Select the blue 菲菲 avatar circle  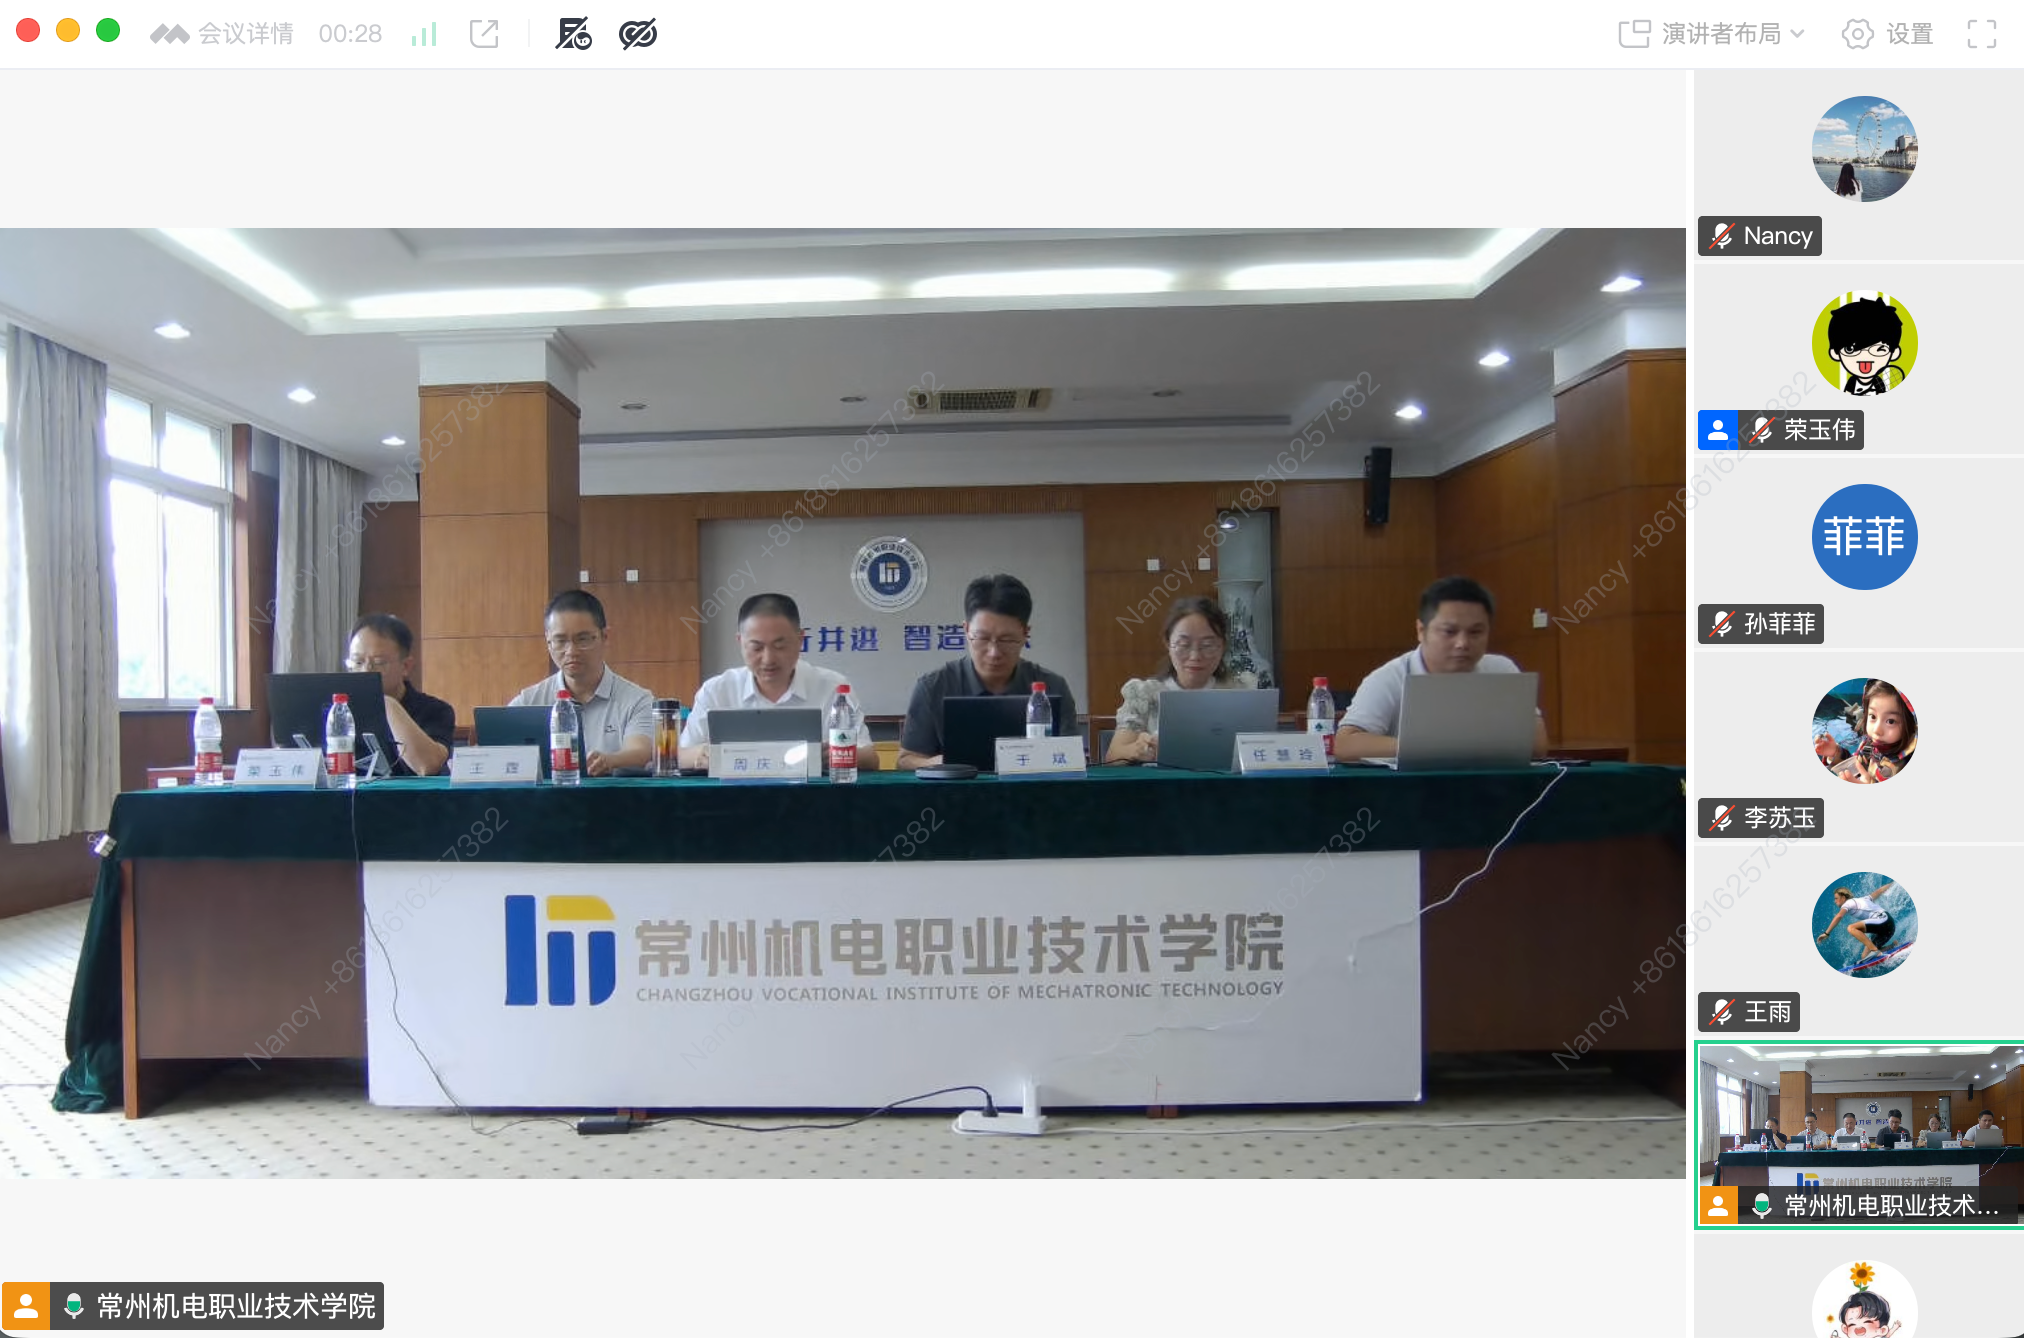tap(1865, 537)
